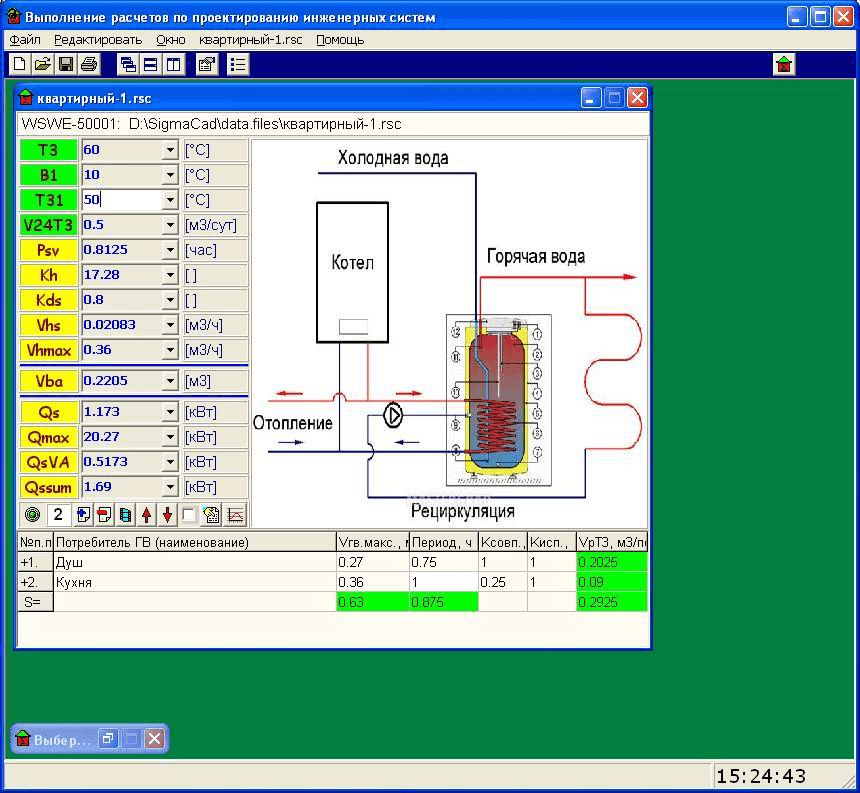Expand the Qmax value dropdown

tap(170, 437)
